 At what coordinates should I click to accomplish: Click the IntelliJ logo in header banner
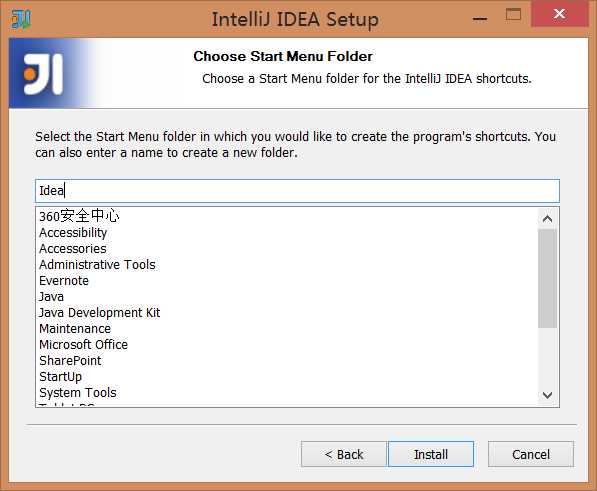coord(43,73)
